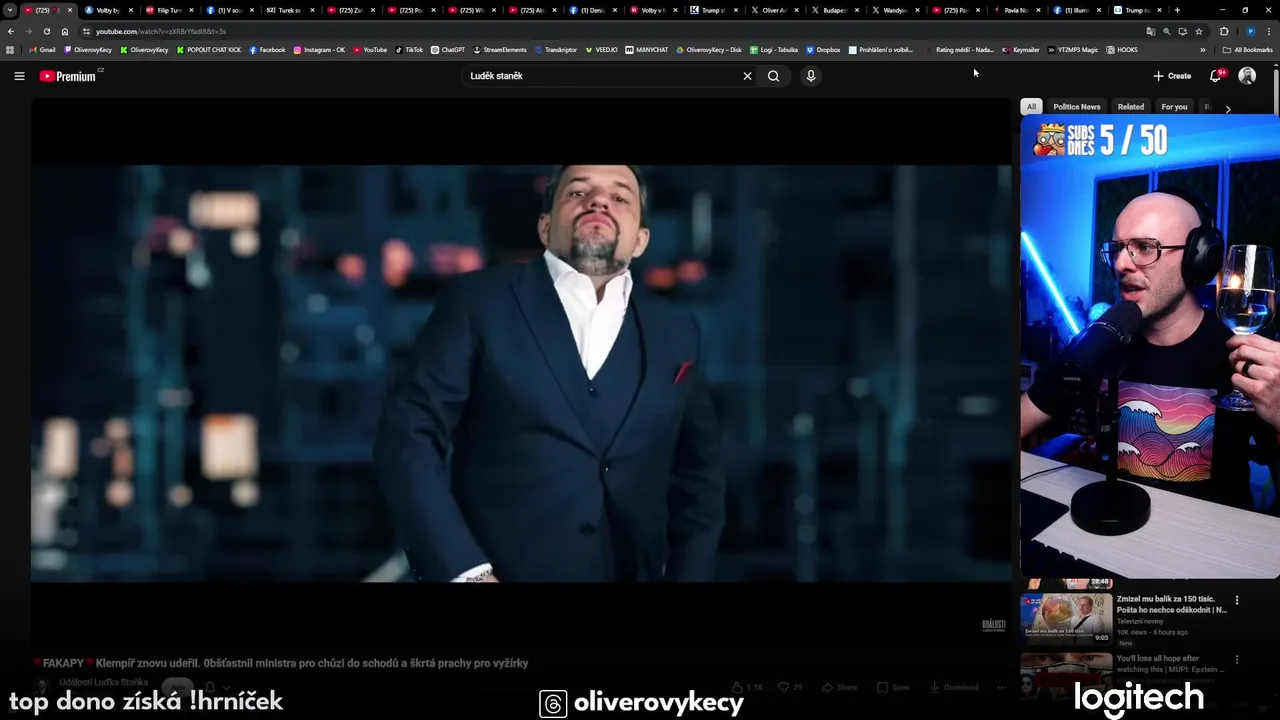Go to the browser home page icon
Viewport: 1280px width, 720px height.
[65, 31]
